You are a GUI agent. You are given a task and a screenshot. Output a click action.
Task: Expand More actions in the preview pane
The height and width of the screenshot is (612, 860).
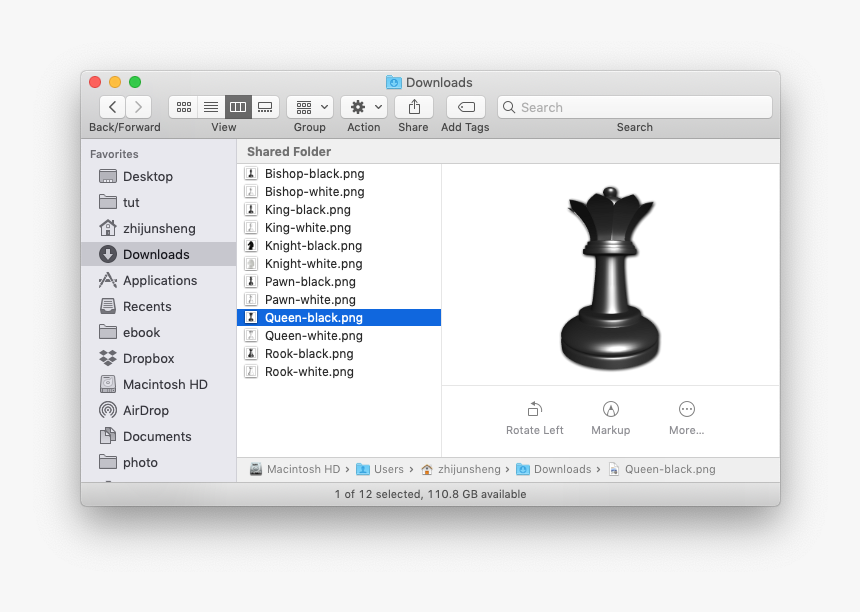tap(686, 417)
